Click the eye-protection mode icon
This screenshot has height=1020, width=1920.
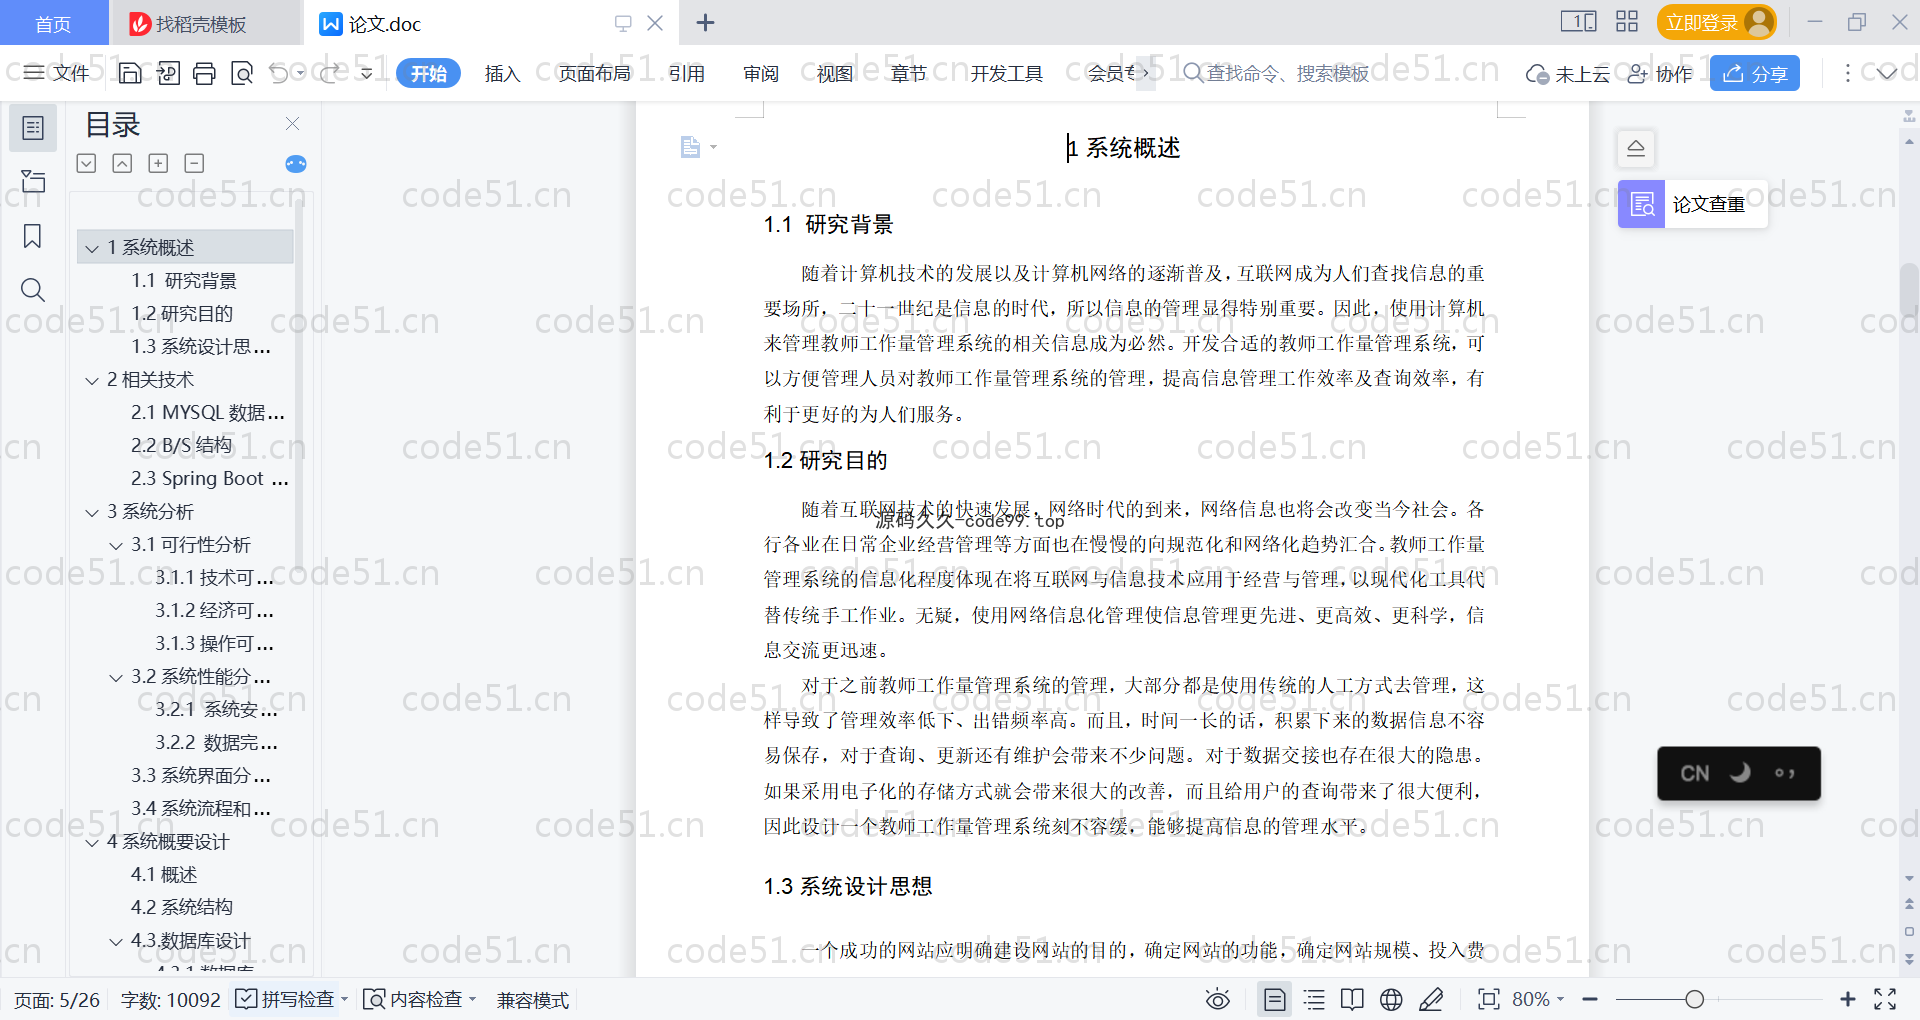click(1217, 999)
